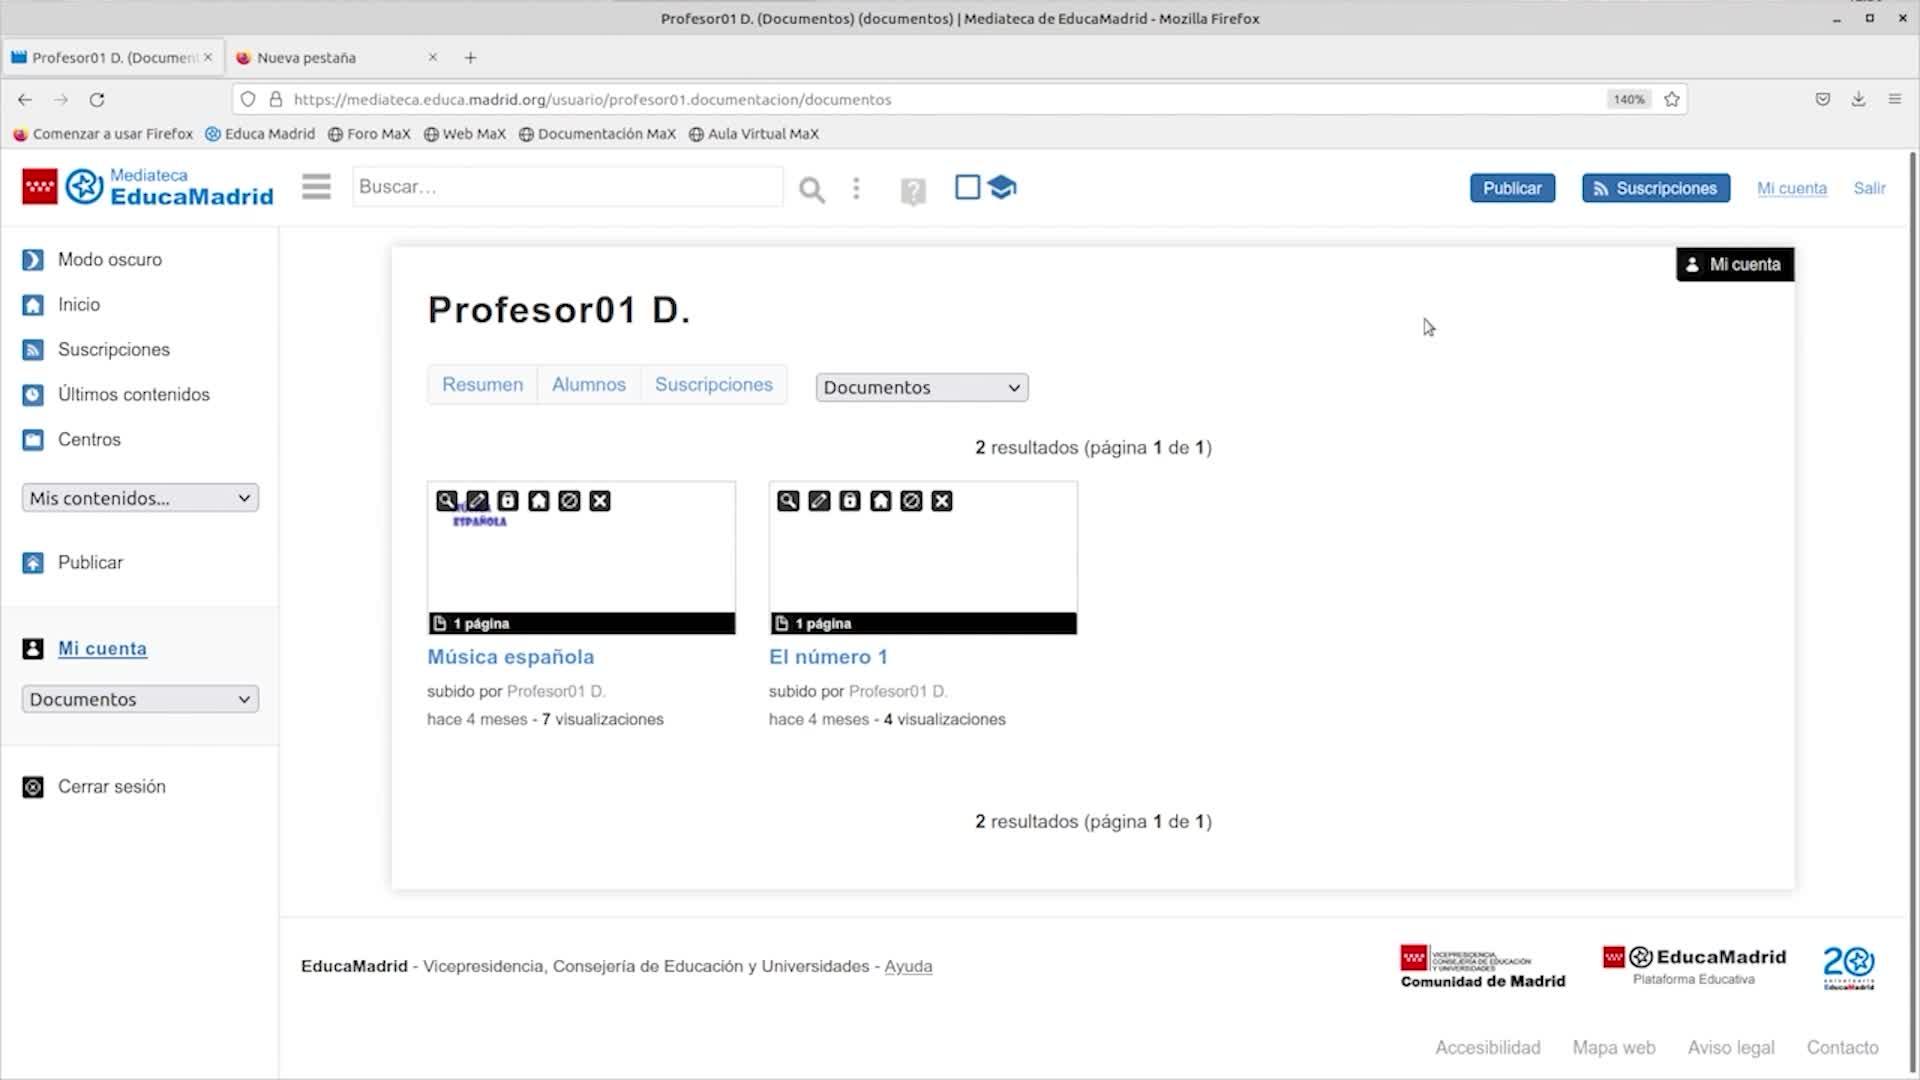Click the empty square box icon in header
1920x1080 pixels.
click(x=967, y=187)
